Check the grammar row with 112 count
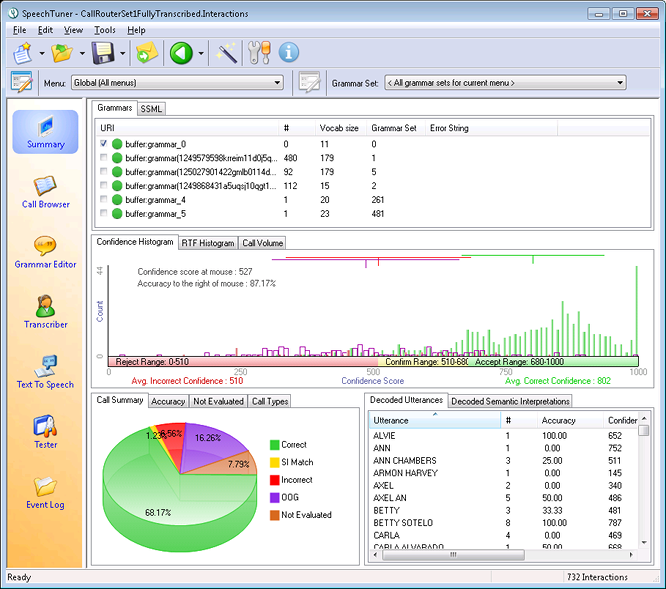The width and height of the screenshot is (666, 589). [x=104, y=185]
